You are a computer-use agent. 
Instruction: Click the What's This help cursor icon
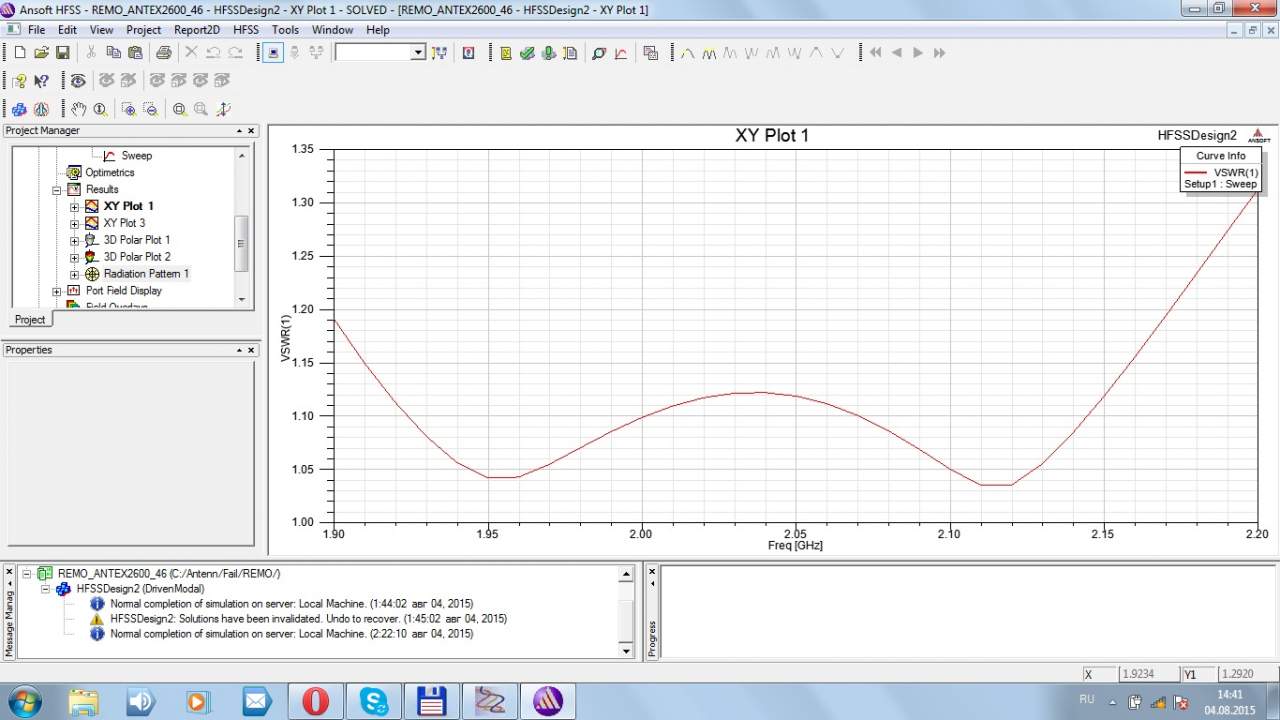coord(41,81)
